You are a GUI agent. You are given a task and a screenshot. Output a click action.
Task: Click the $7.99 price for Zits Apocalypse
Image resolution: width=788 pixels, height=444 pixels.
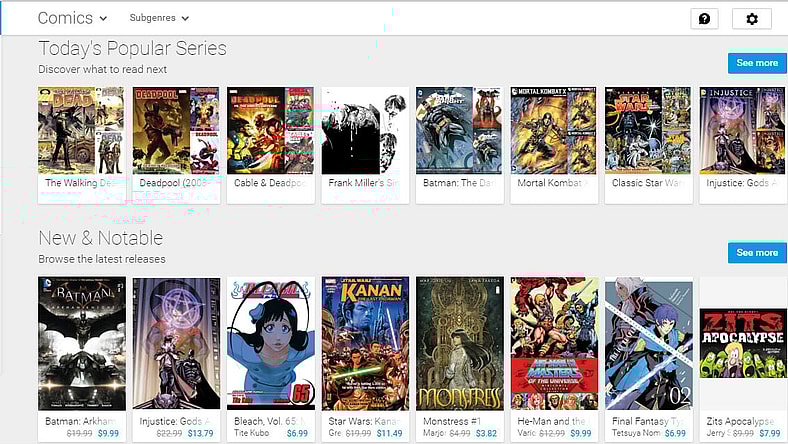(x=769, y=433)
